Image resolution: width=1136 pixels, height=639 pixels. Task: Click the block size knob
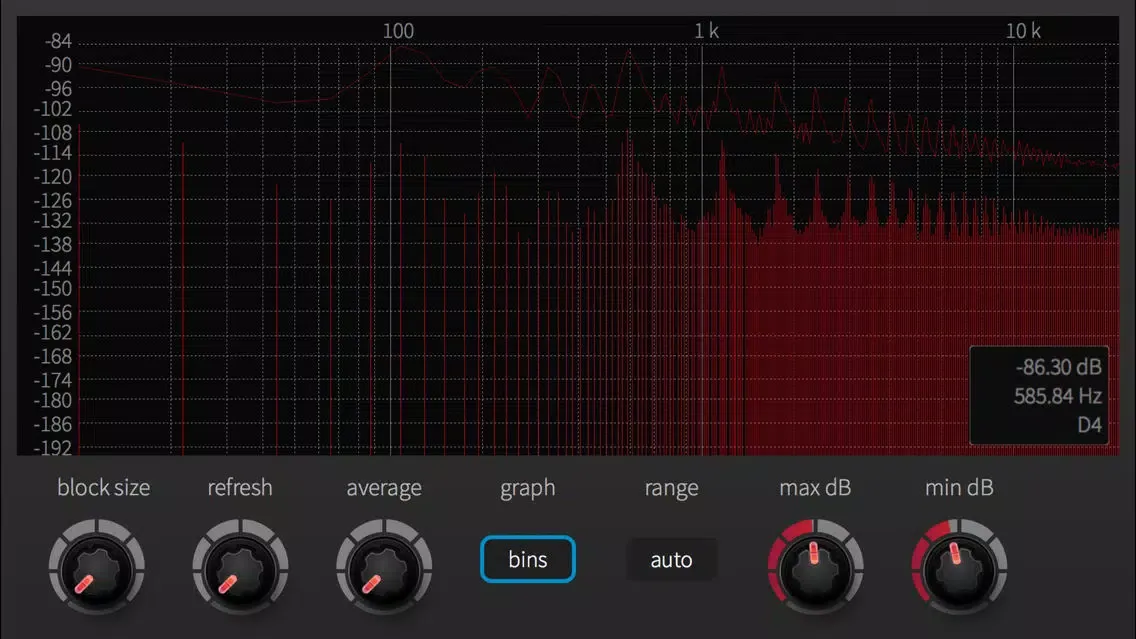coord(96,567)
